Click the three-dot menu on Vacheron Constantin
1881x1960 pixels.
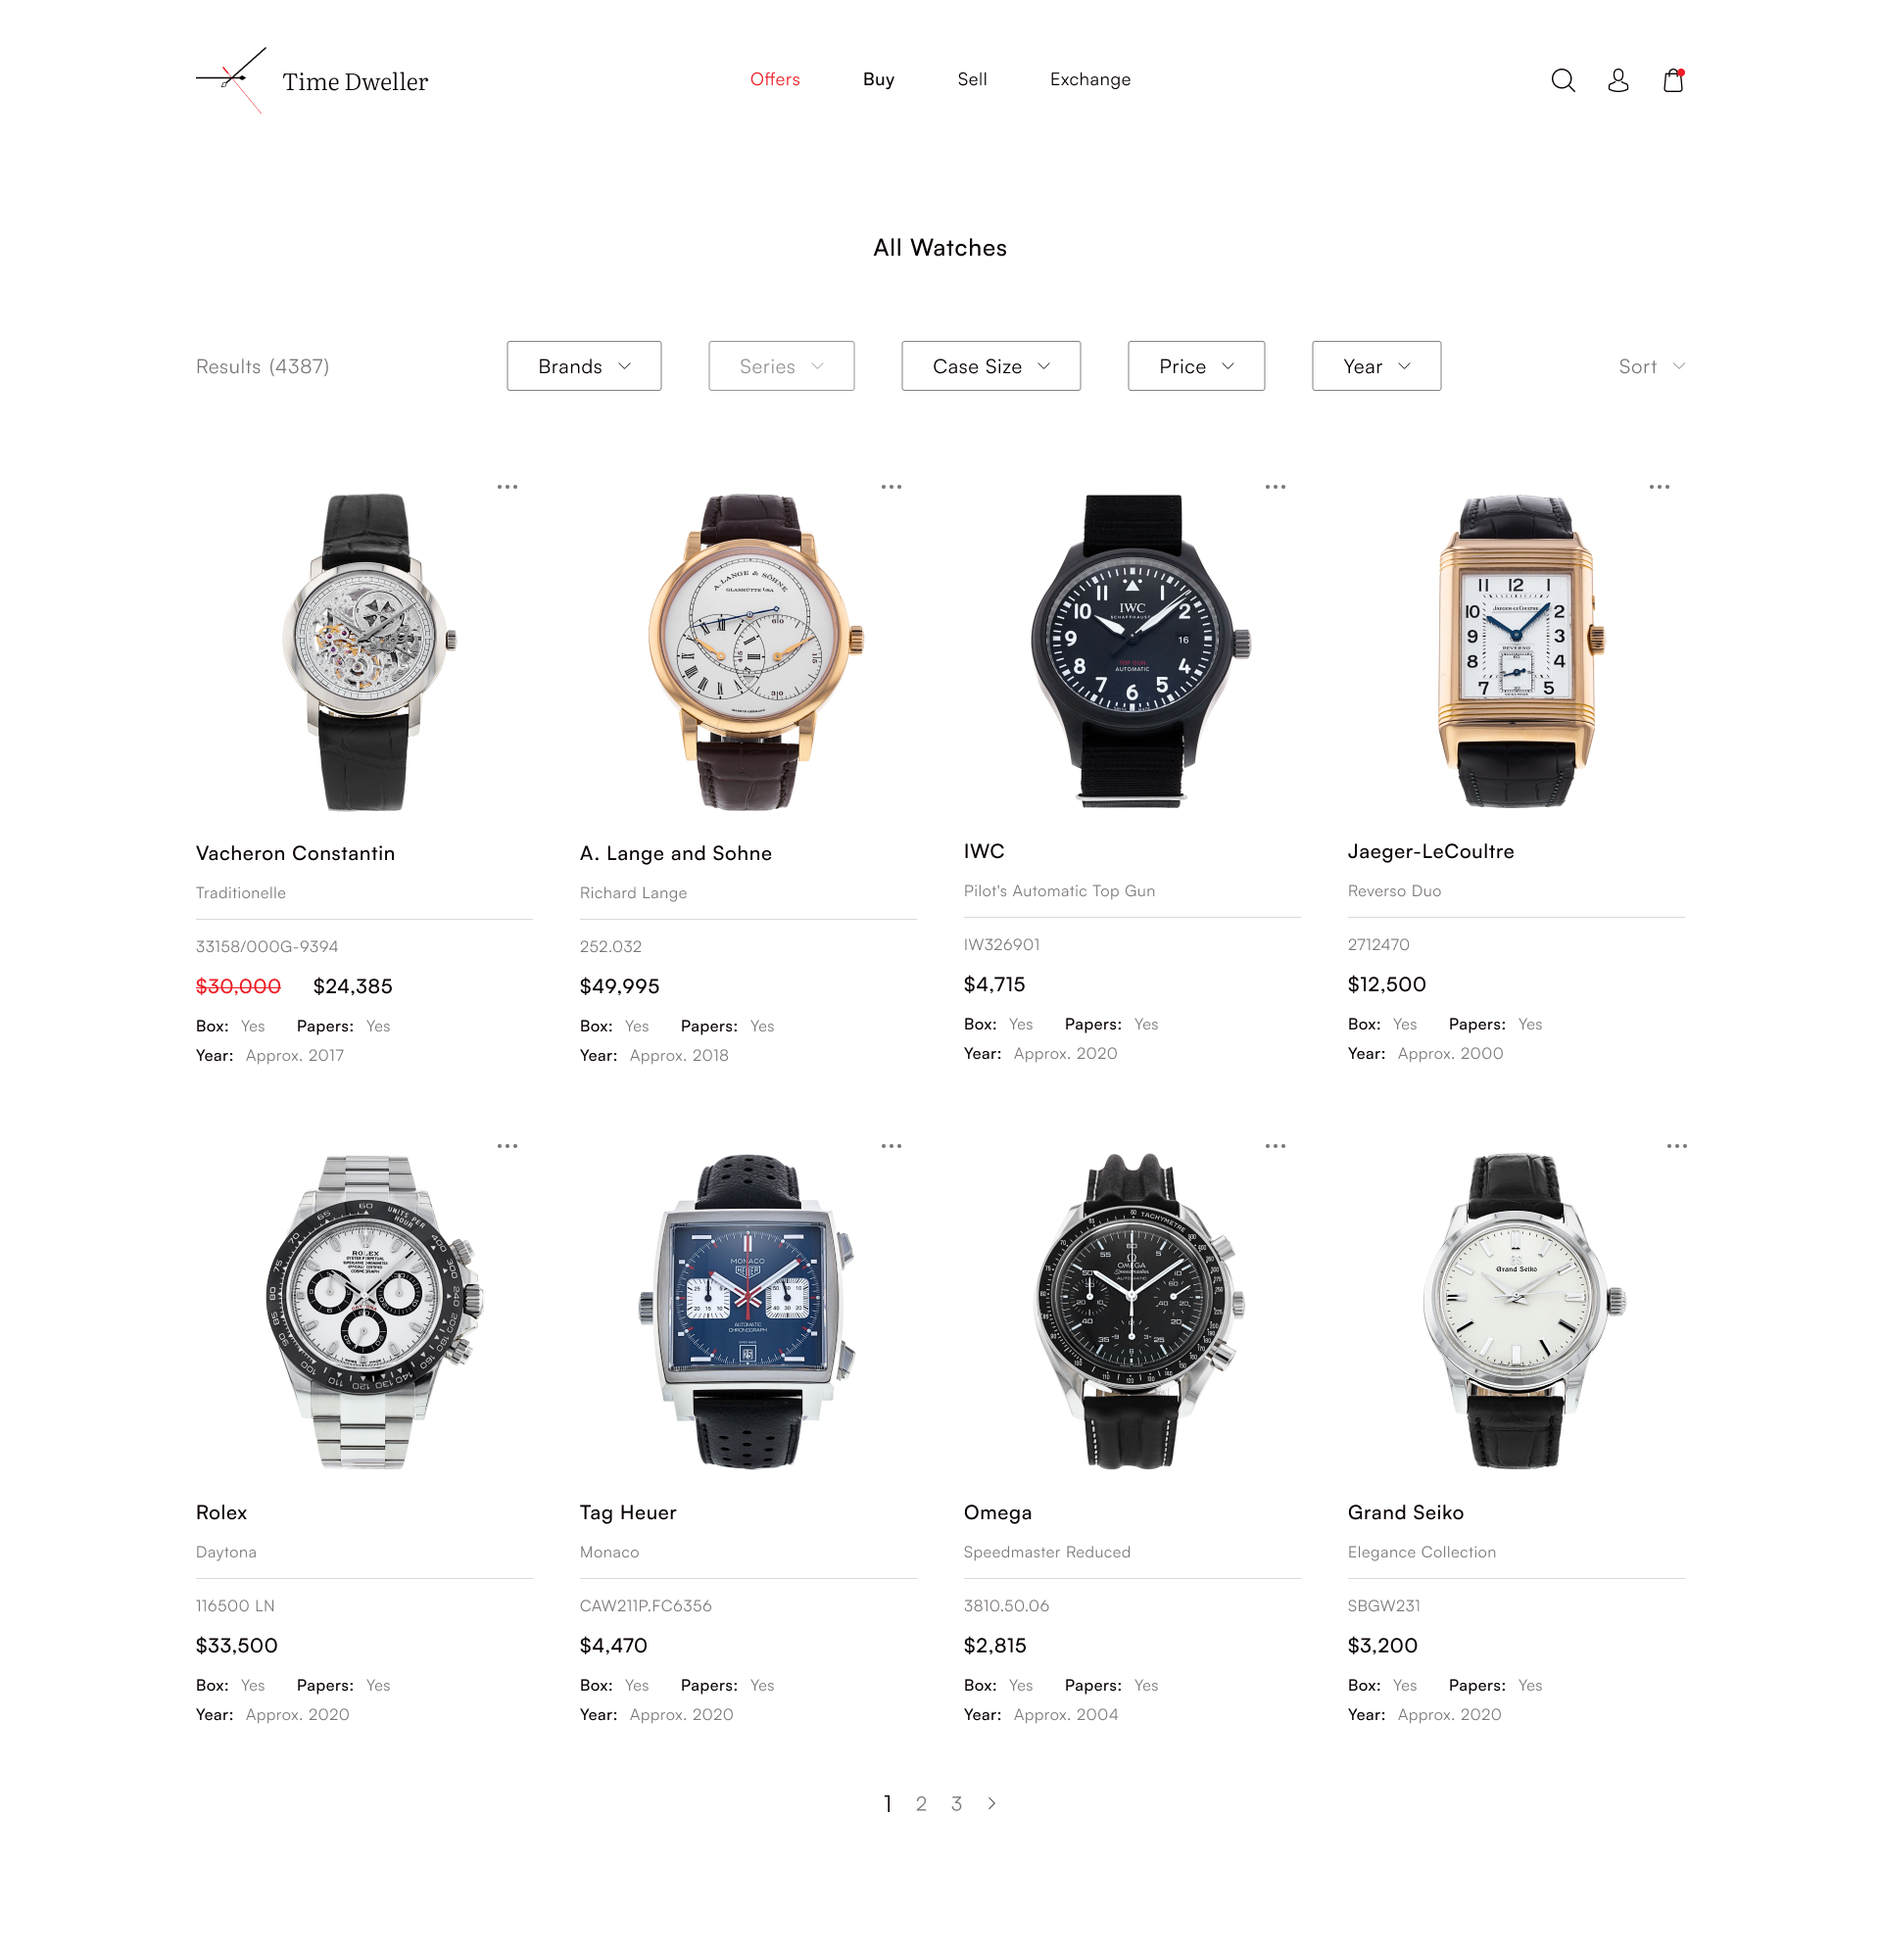click(x=507, y=487)
